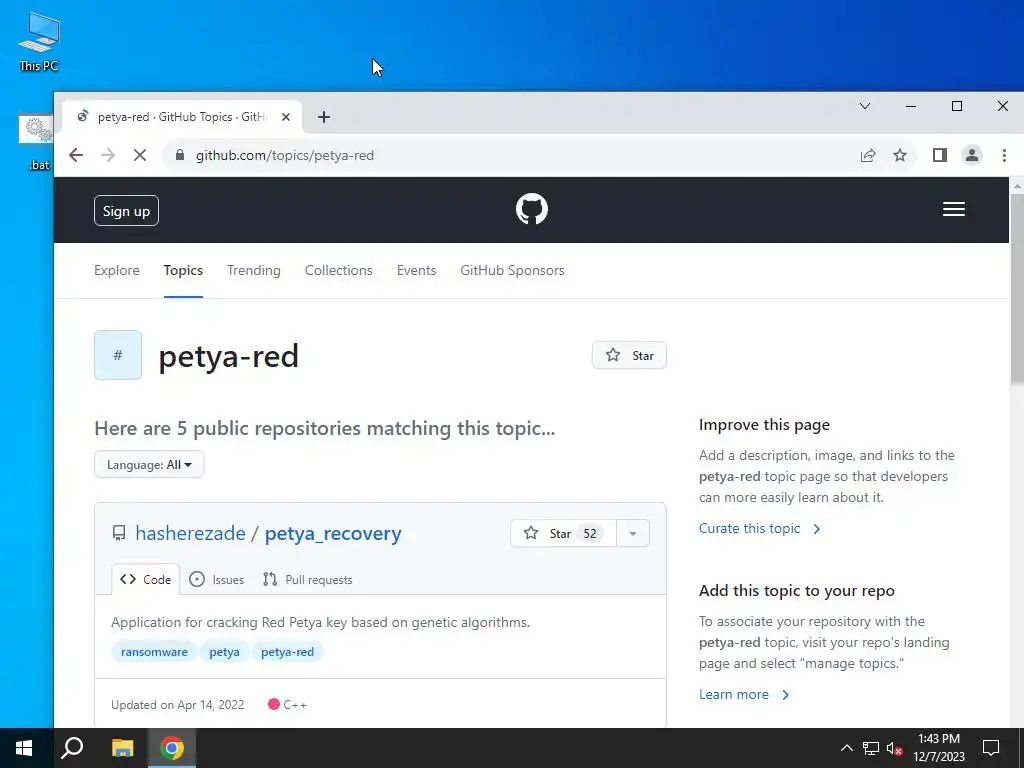Screen dimensions: 1024x768
Task: Click the ransomware topic tag
Action: (x=154, y=652)
